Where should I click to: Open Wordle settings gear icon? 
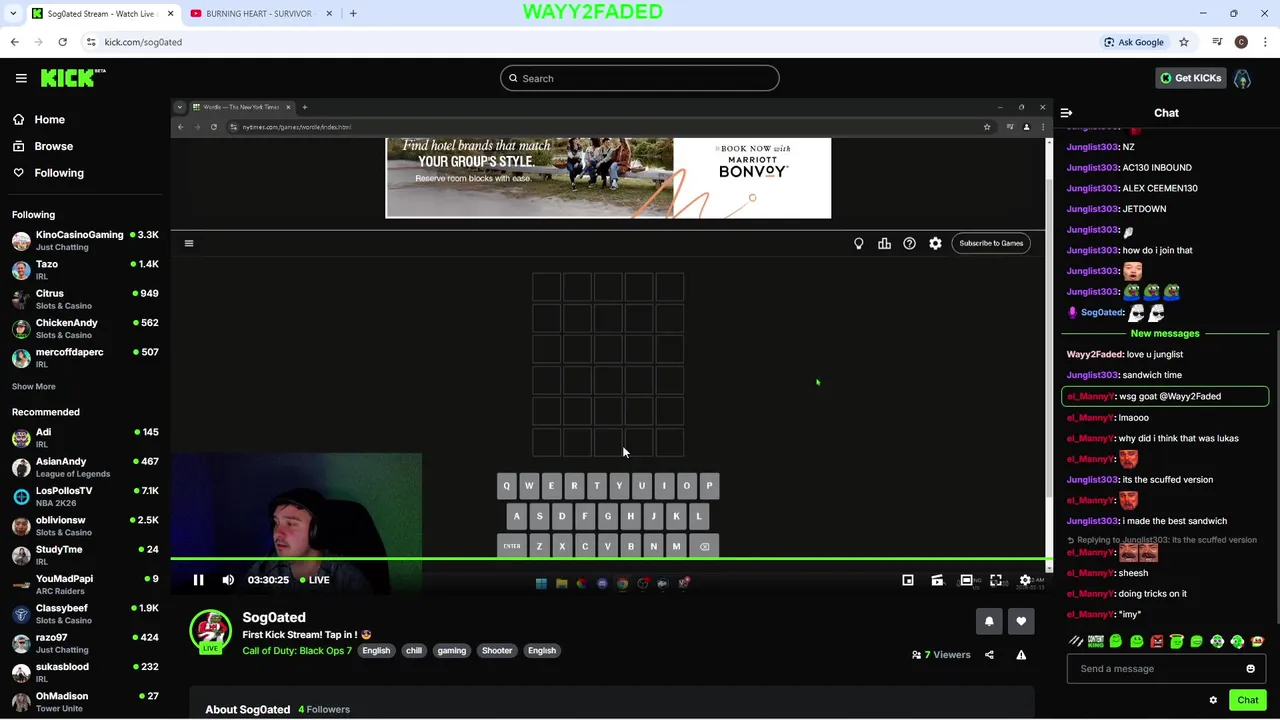[x=935, y=243]
